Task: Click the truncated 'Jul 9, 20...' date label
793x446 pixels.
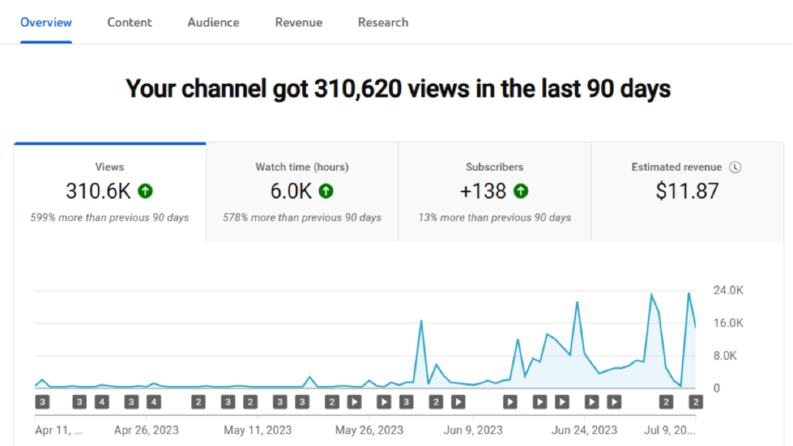Action: pos(670,430)
